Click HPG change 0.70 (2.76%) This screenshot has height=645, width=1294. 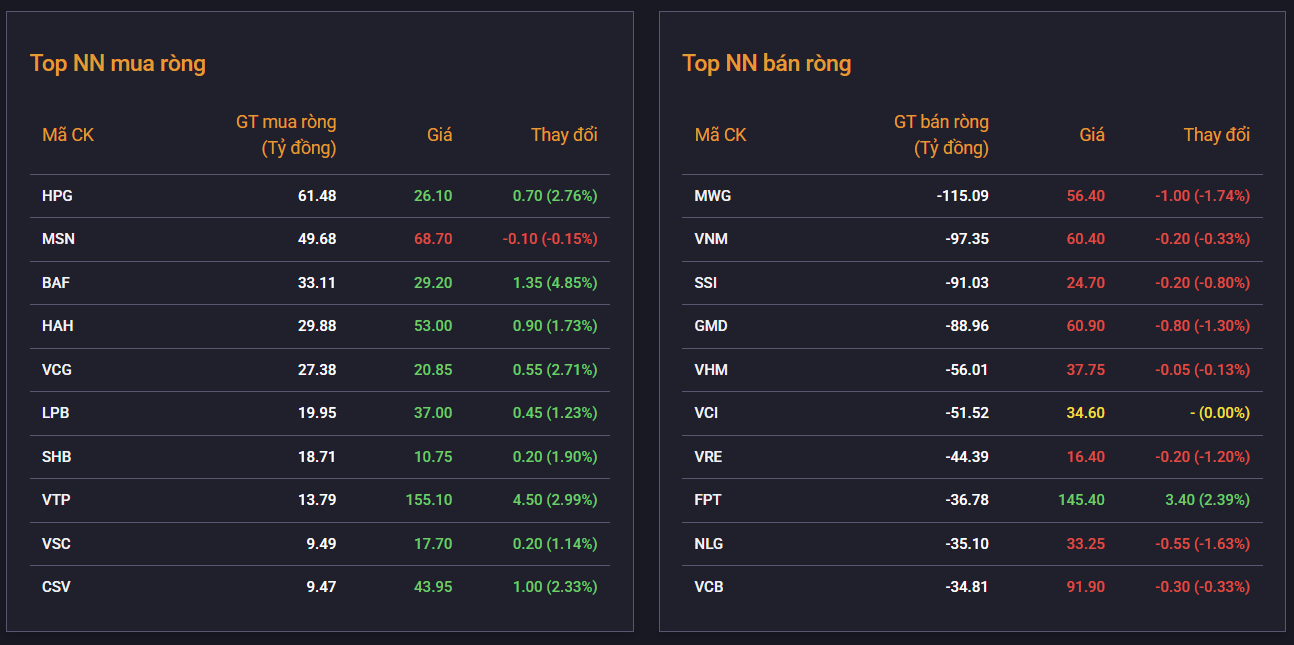click(555, 196)
